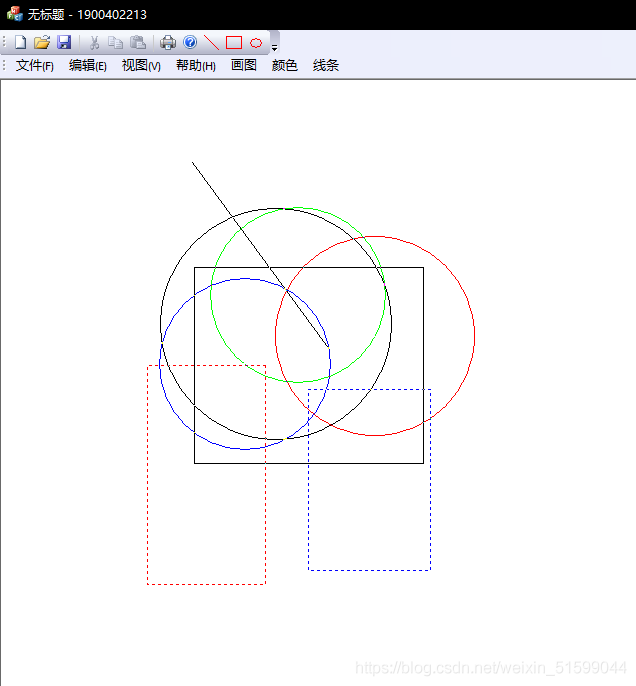
Task: Open a file with the folder icon
Action: point(42,42)
